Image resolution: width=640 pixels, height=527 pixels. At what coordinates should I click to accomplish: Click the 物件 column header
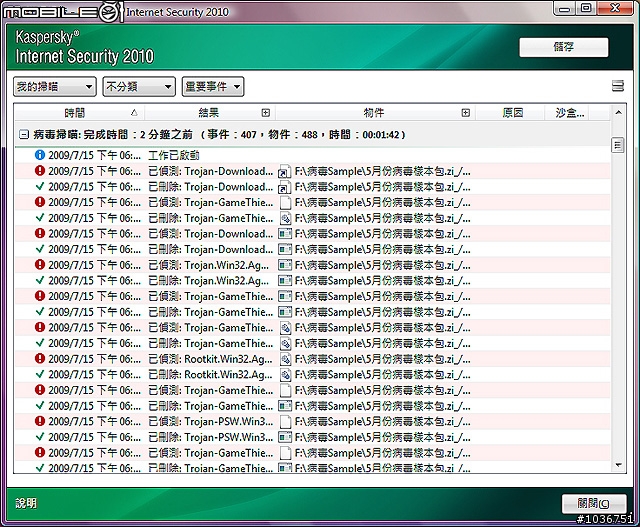[x=376, y=113]
